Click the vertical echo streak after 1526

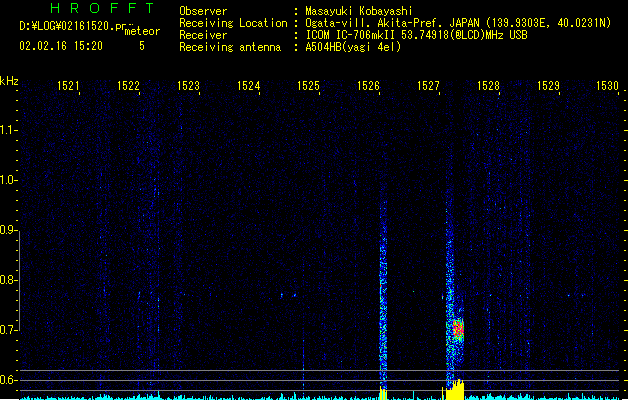point(383,297)
